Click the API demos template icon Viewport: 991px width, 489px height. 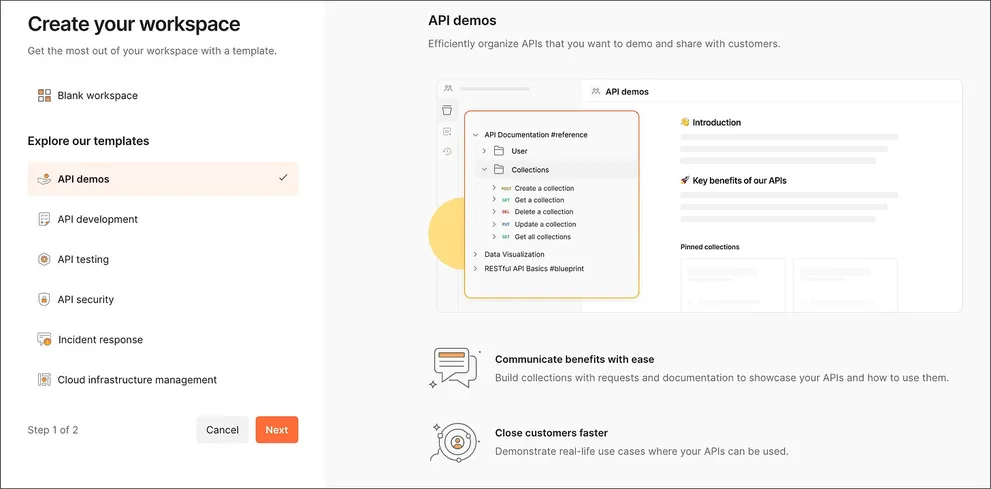tap(44, 179)
